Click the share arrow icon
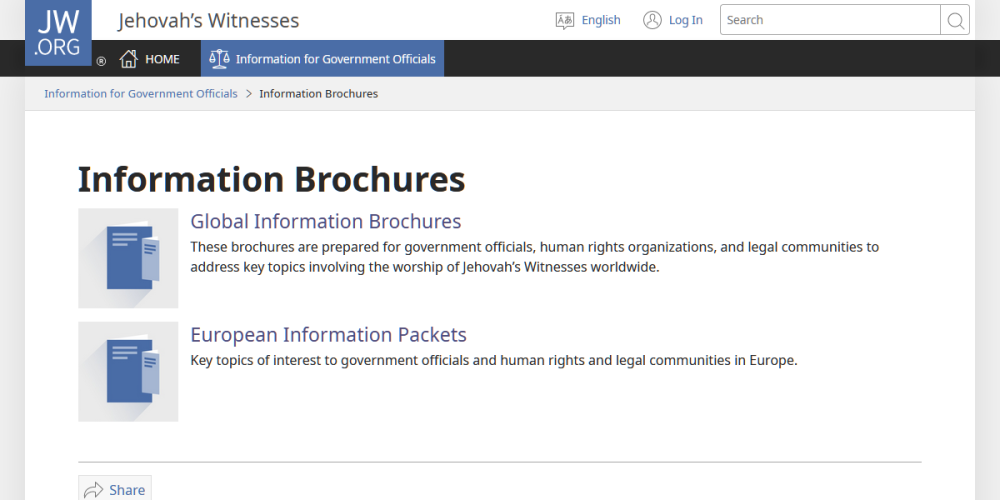The width and height of the screenshot is (1000, 500). pos(94,489)
